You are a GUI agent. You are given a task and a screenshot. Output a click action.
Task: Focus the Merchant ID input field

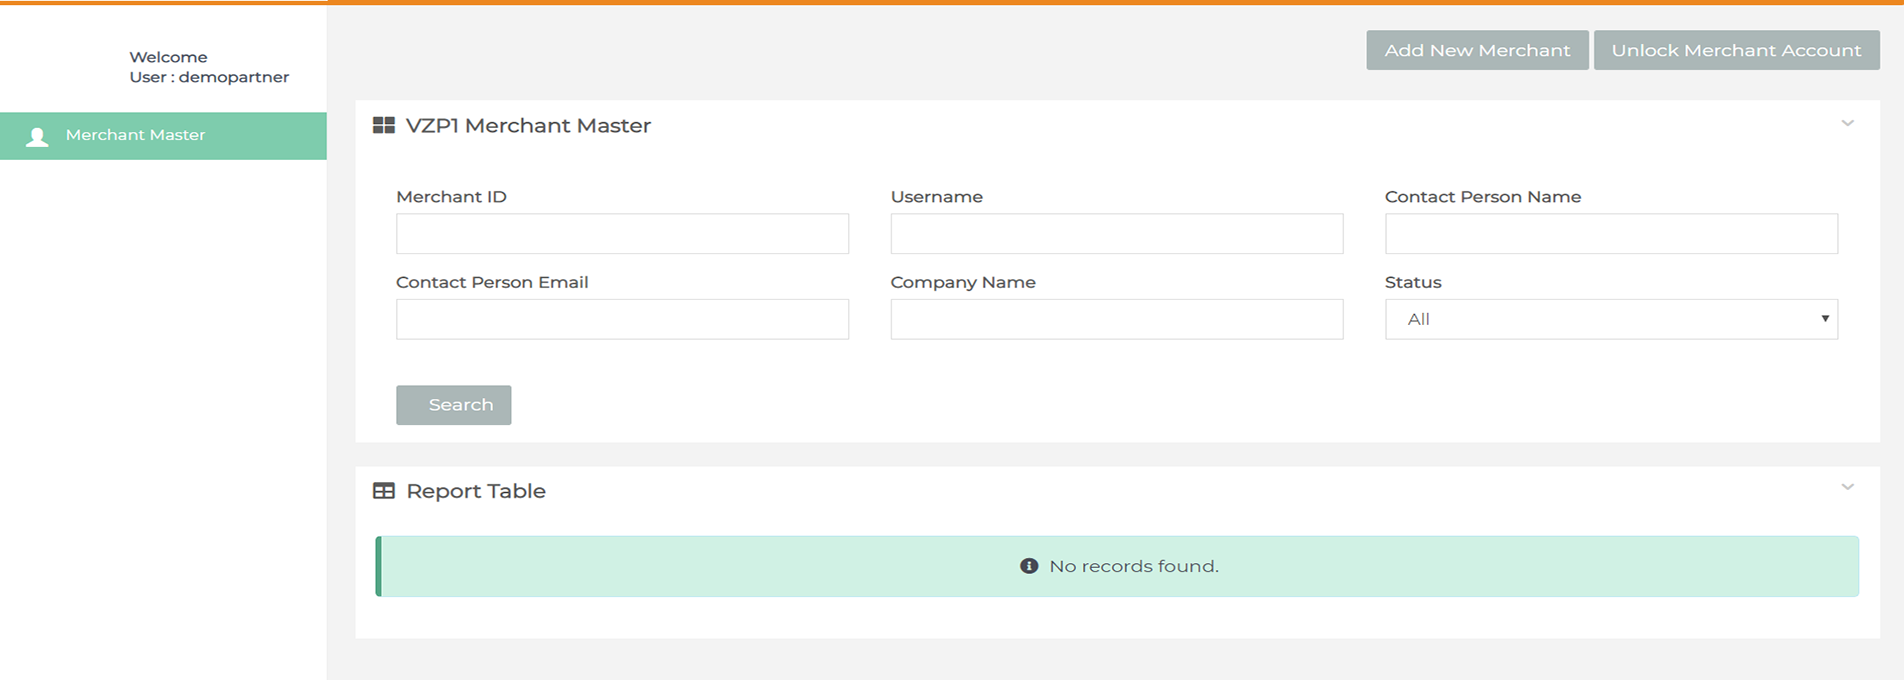(x=622, y=234)
